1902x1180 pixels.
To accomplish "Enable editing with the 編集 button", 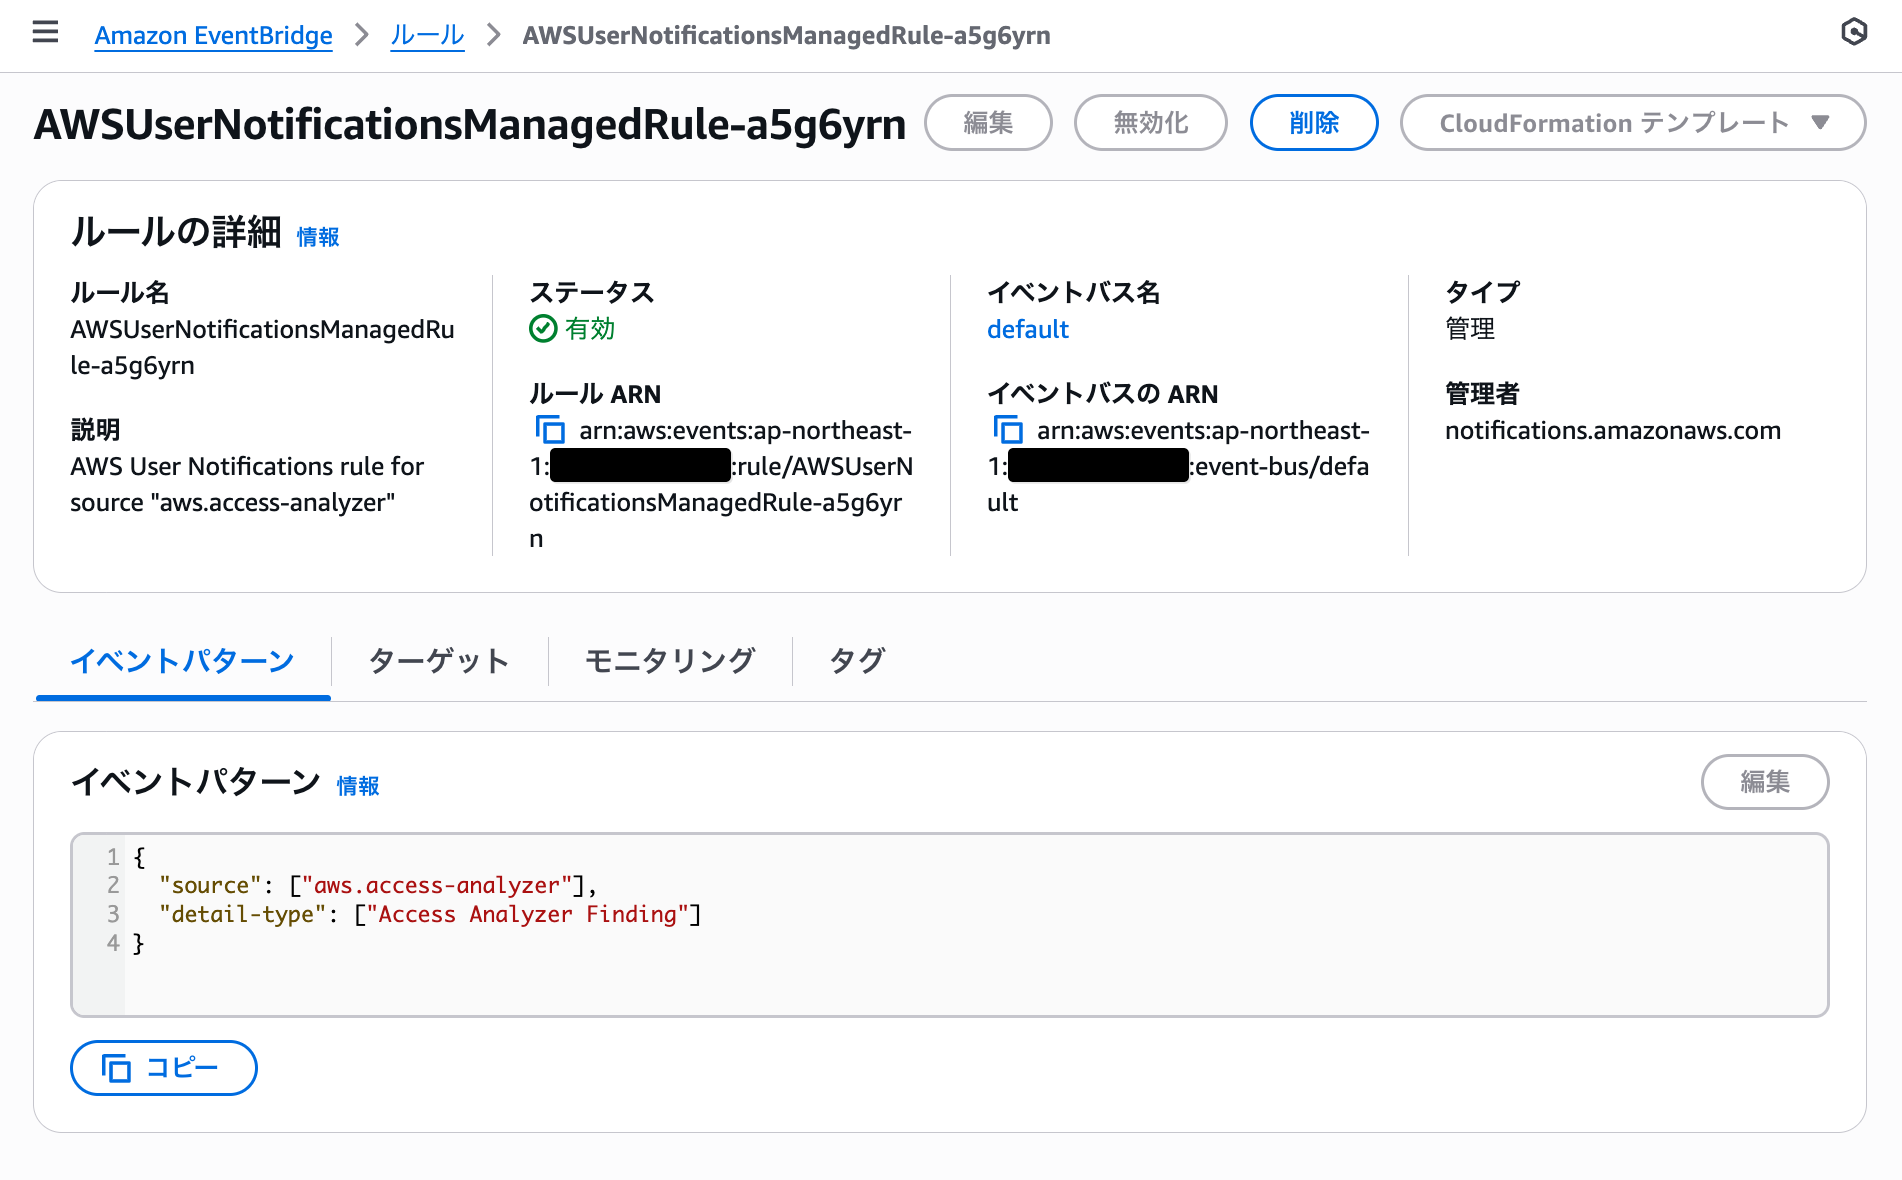I will pos(988,122).
